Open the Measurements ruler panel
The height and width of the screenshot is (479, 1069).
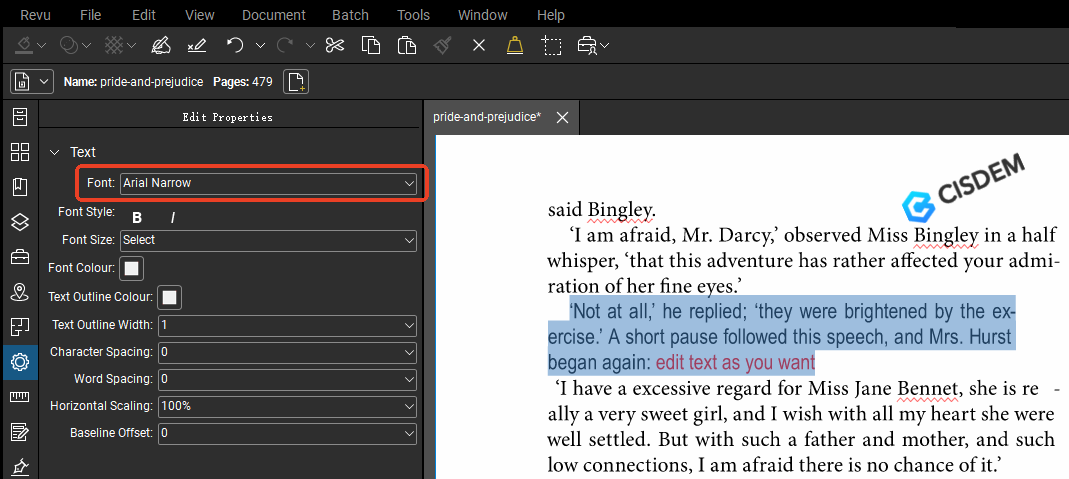click(20, 397)
